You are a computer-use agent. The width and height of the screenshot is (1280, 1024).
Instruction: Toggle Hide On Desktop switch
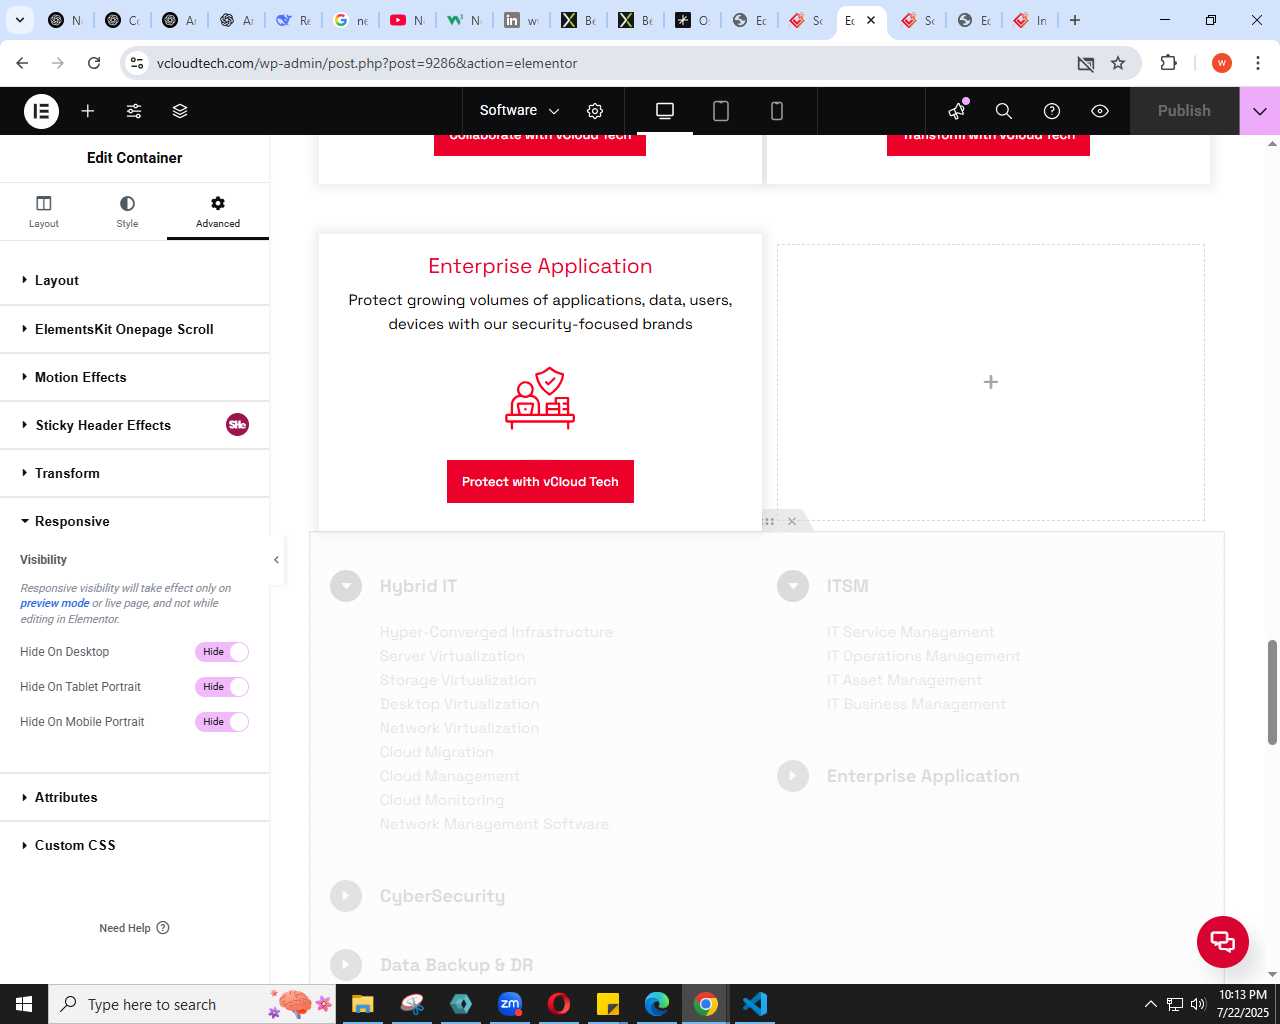(x=222, y=652)
